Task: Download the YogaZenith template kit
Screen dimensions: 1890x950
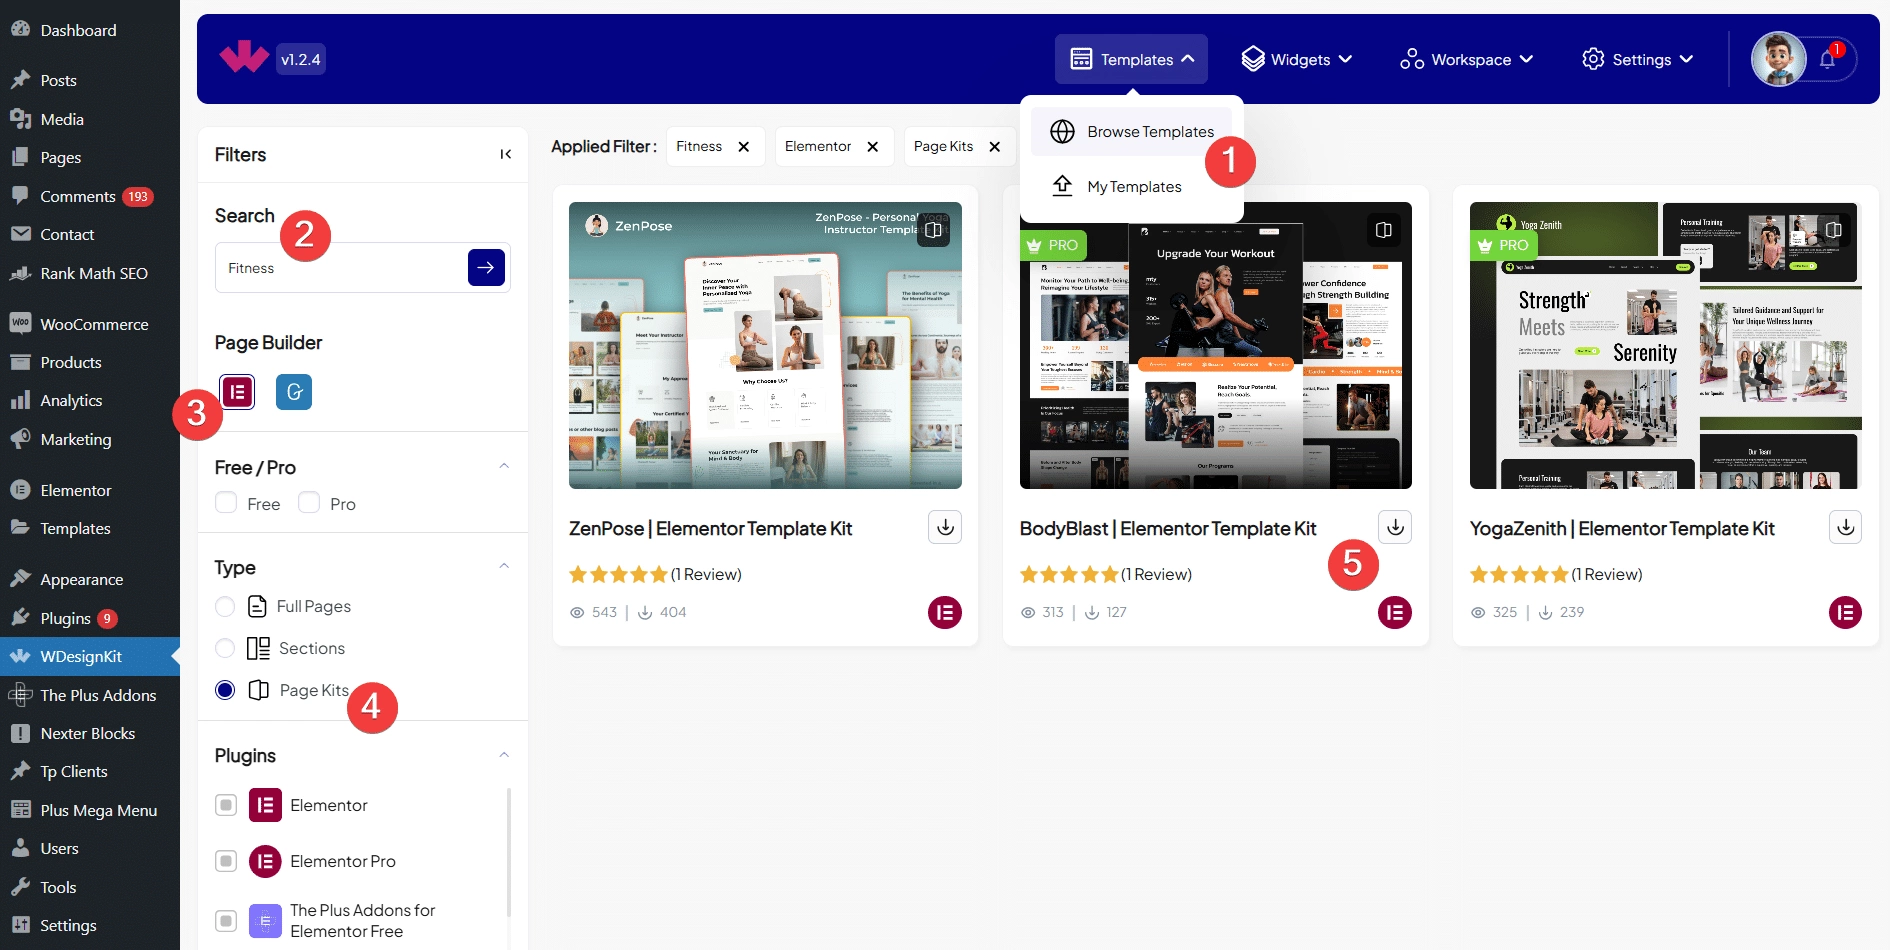Action: (x=1845, y=527)
